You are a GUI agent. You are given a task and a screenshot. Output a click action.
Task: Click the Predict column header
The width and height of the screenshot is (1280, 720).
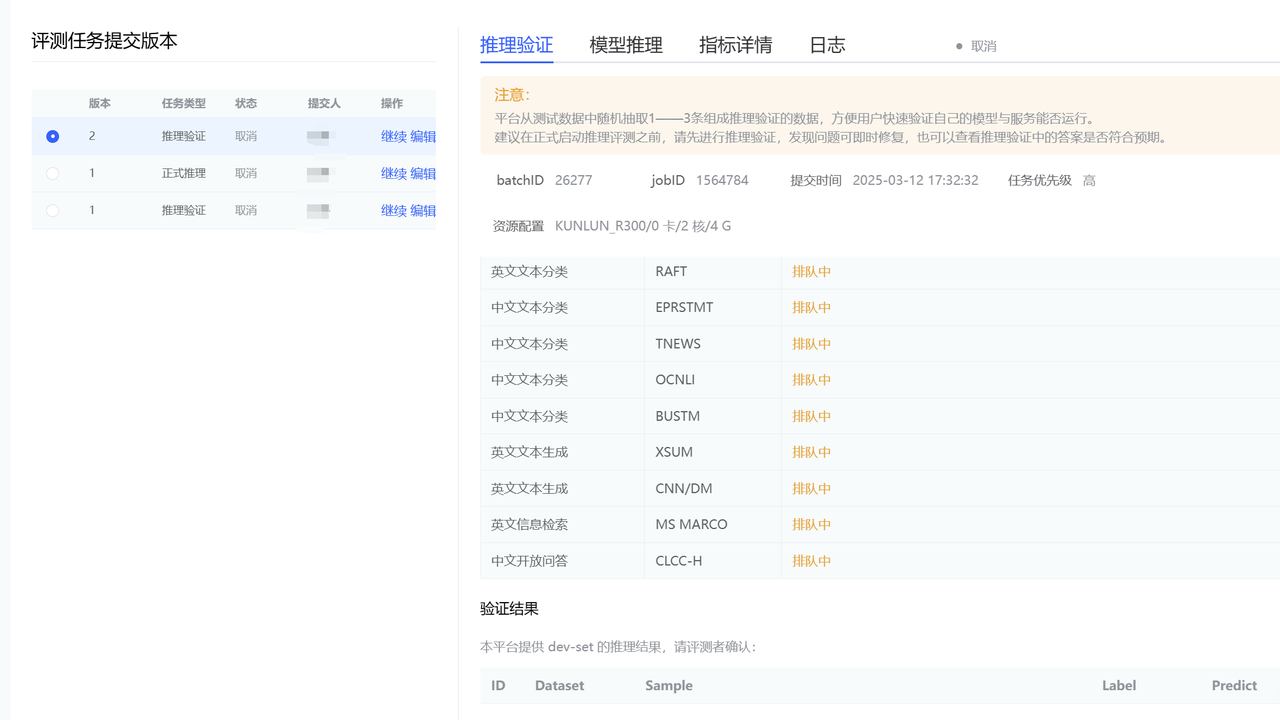(1234, 685)
